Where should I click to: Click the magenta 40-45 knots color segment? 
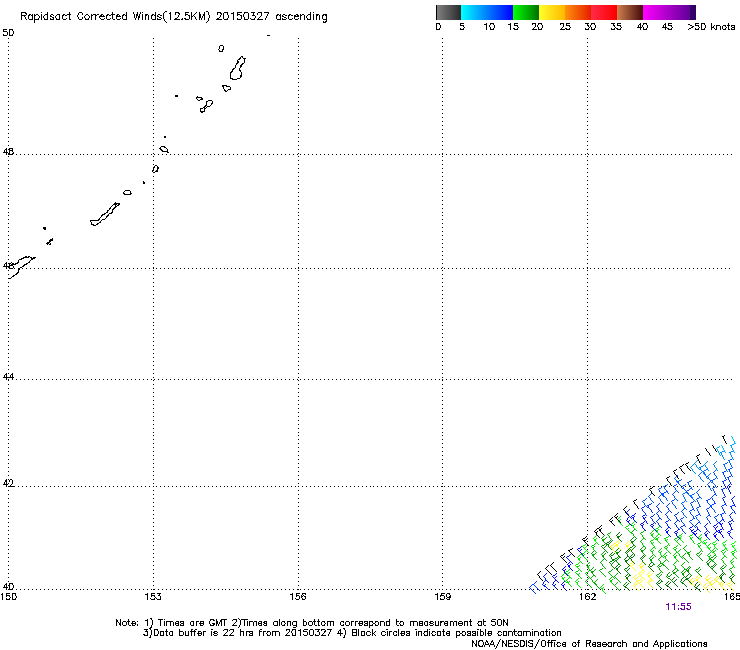tap(656, 12)
